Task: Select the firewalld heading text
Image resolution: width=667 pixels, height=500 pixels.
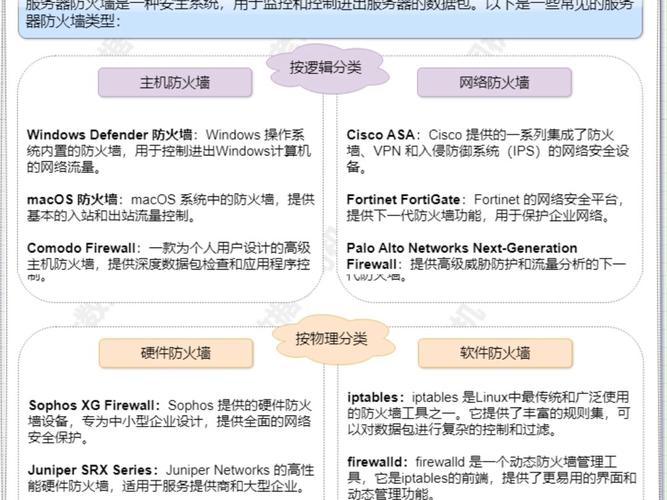Action: click(374, 462)
